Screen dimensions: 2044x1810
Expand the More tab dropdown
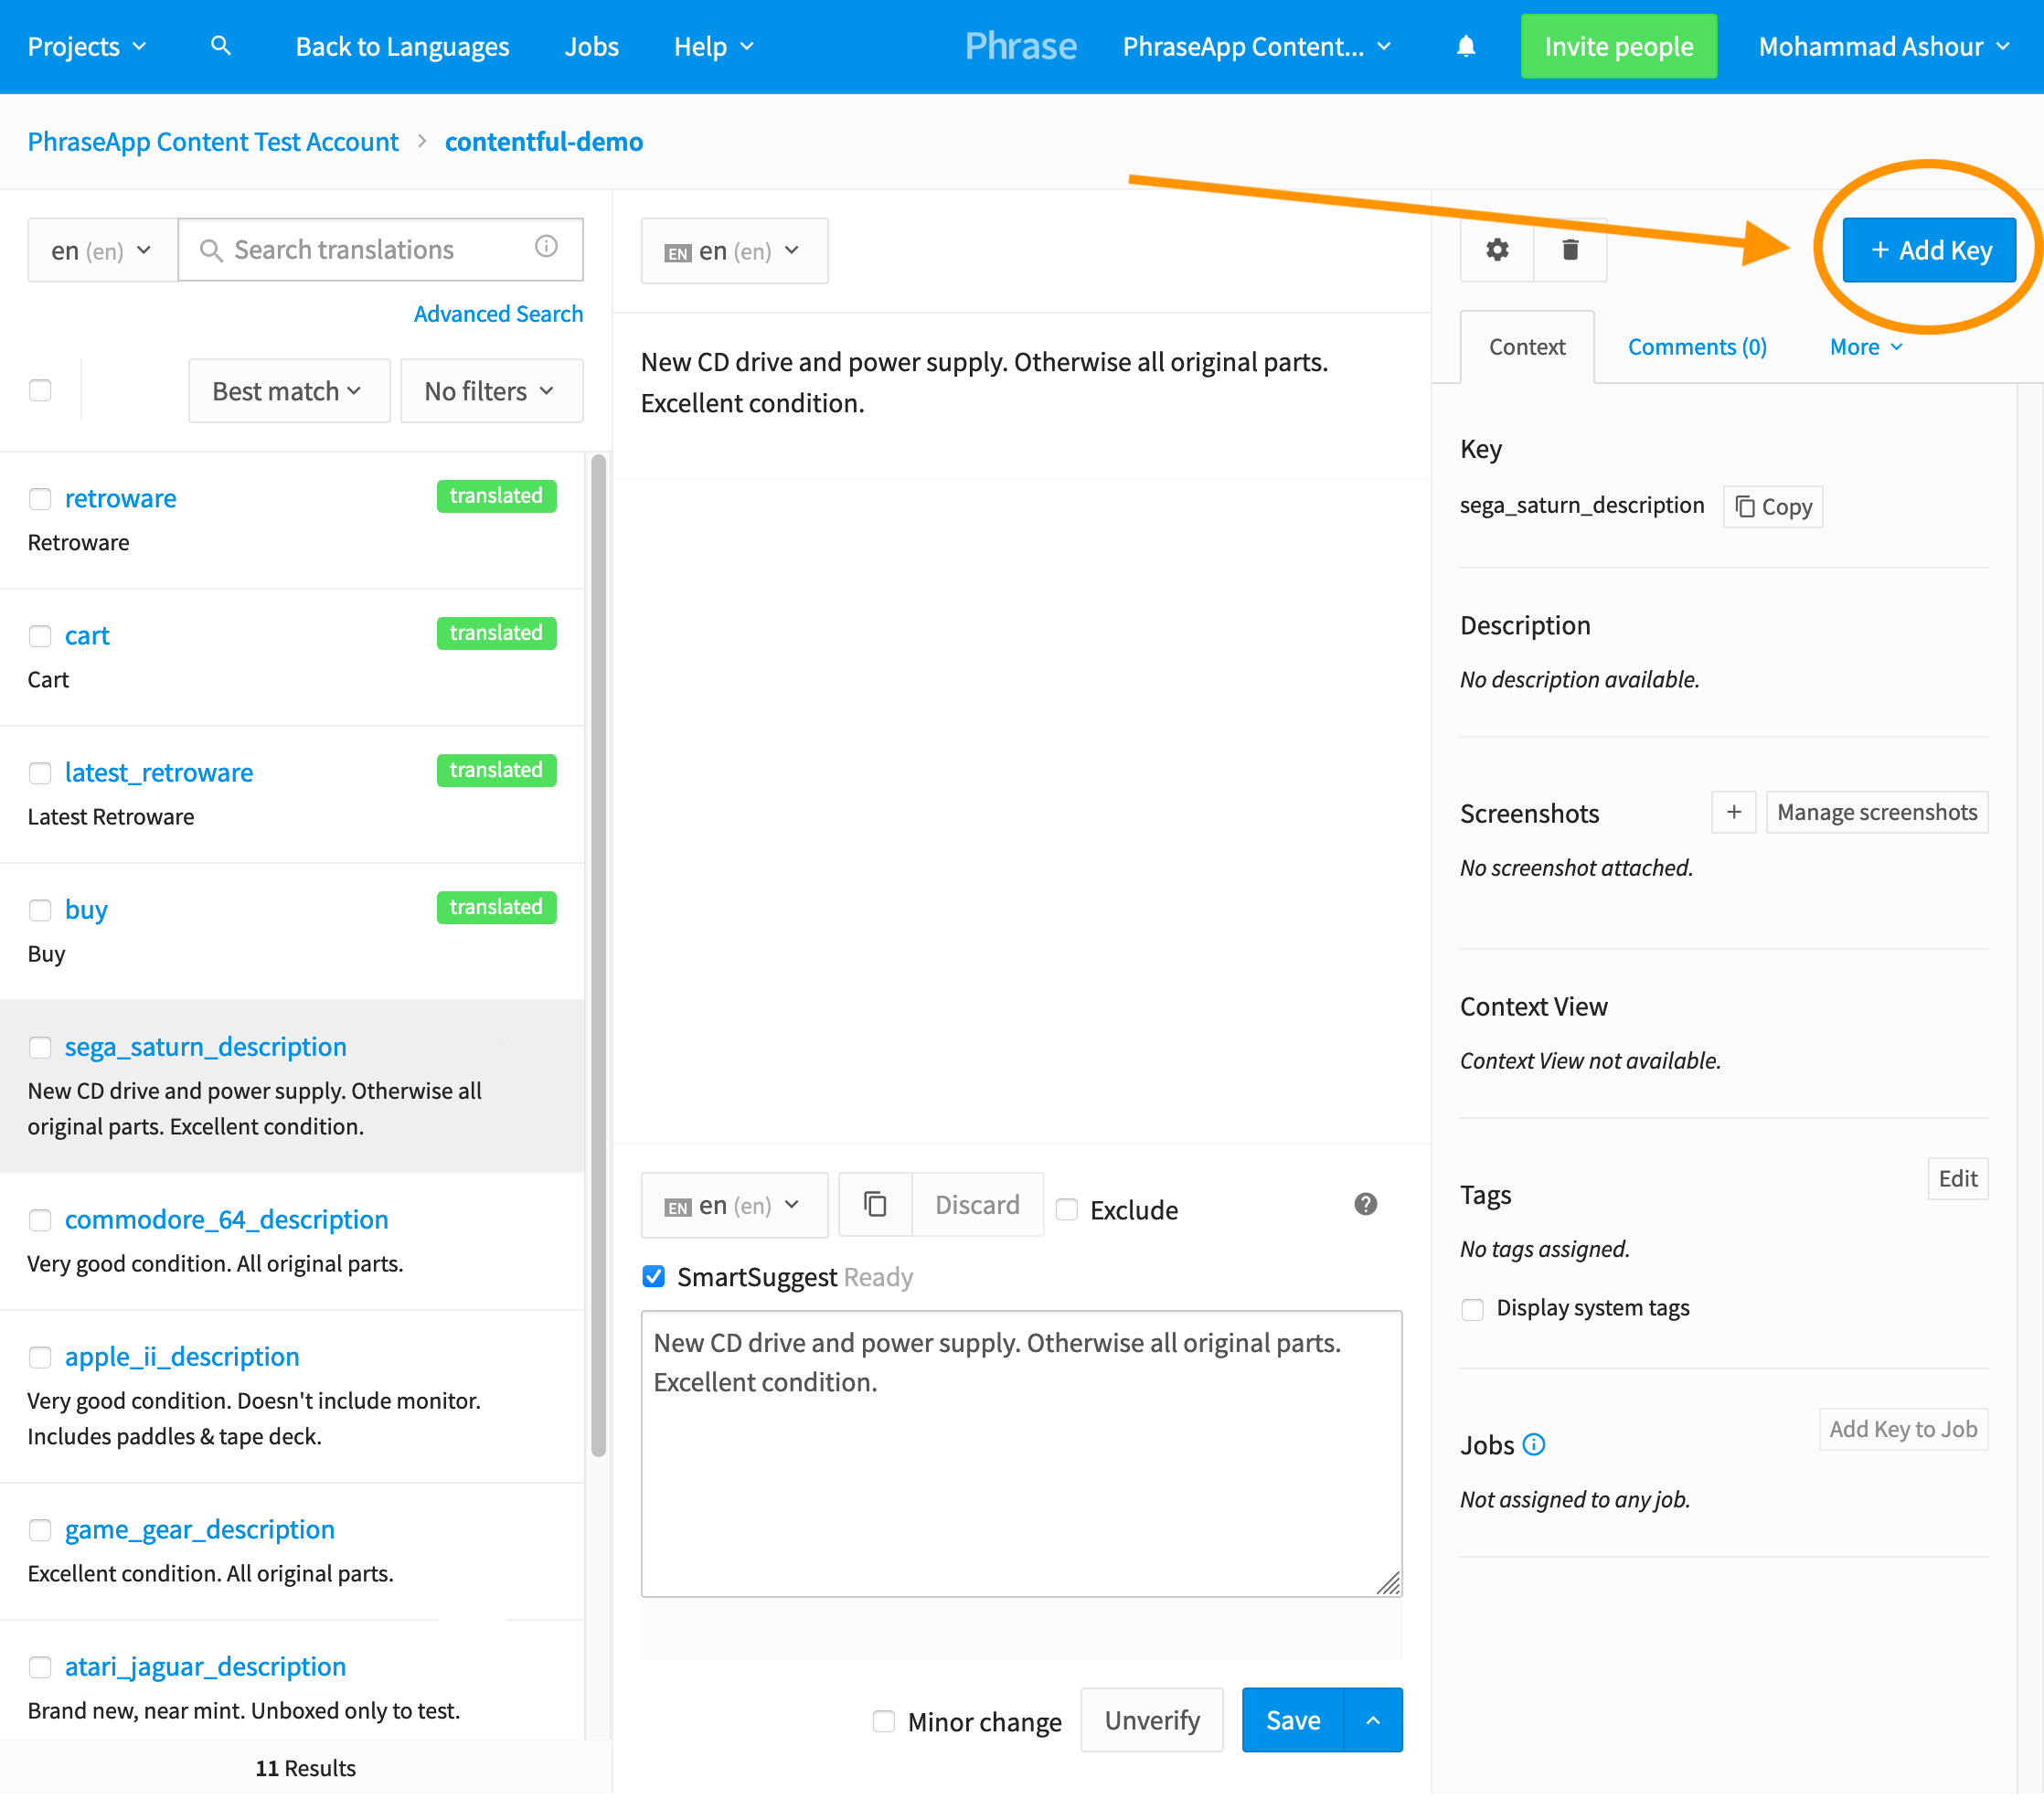point(1866,347)
